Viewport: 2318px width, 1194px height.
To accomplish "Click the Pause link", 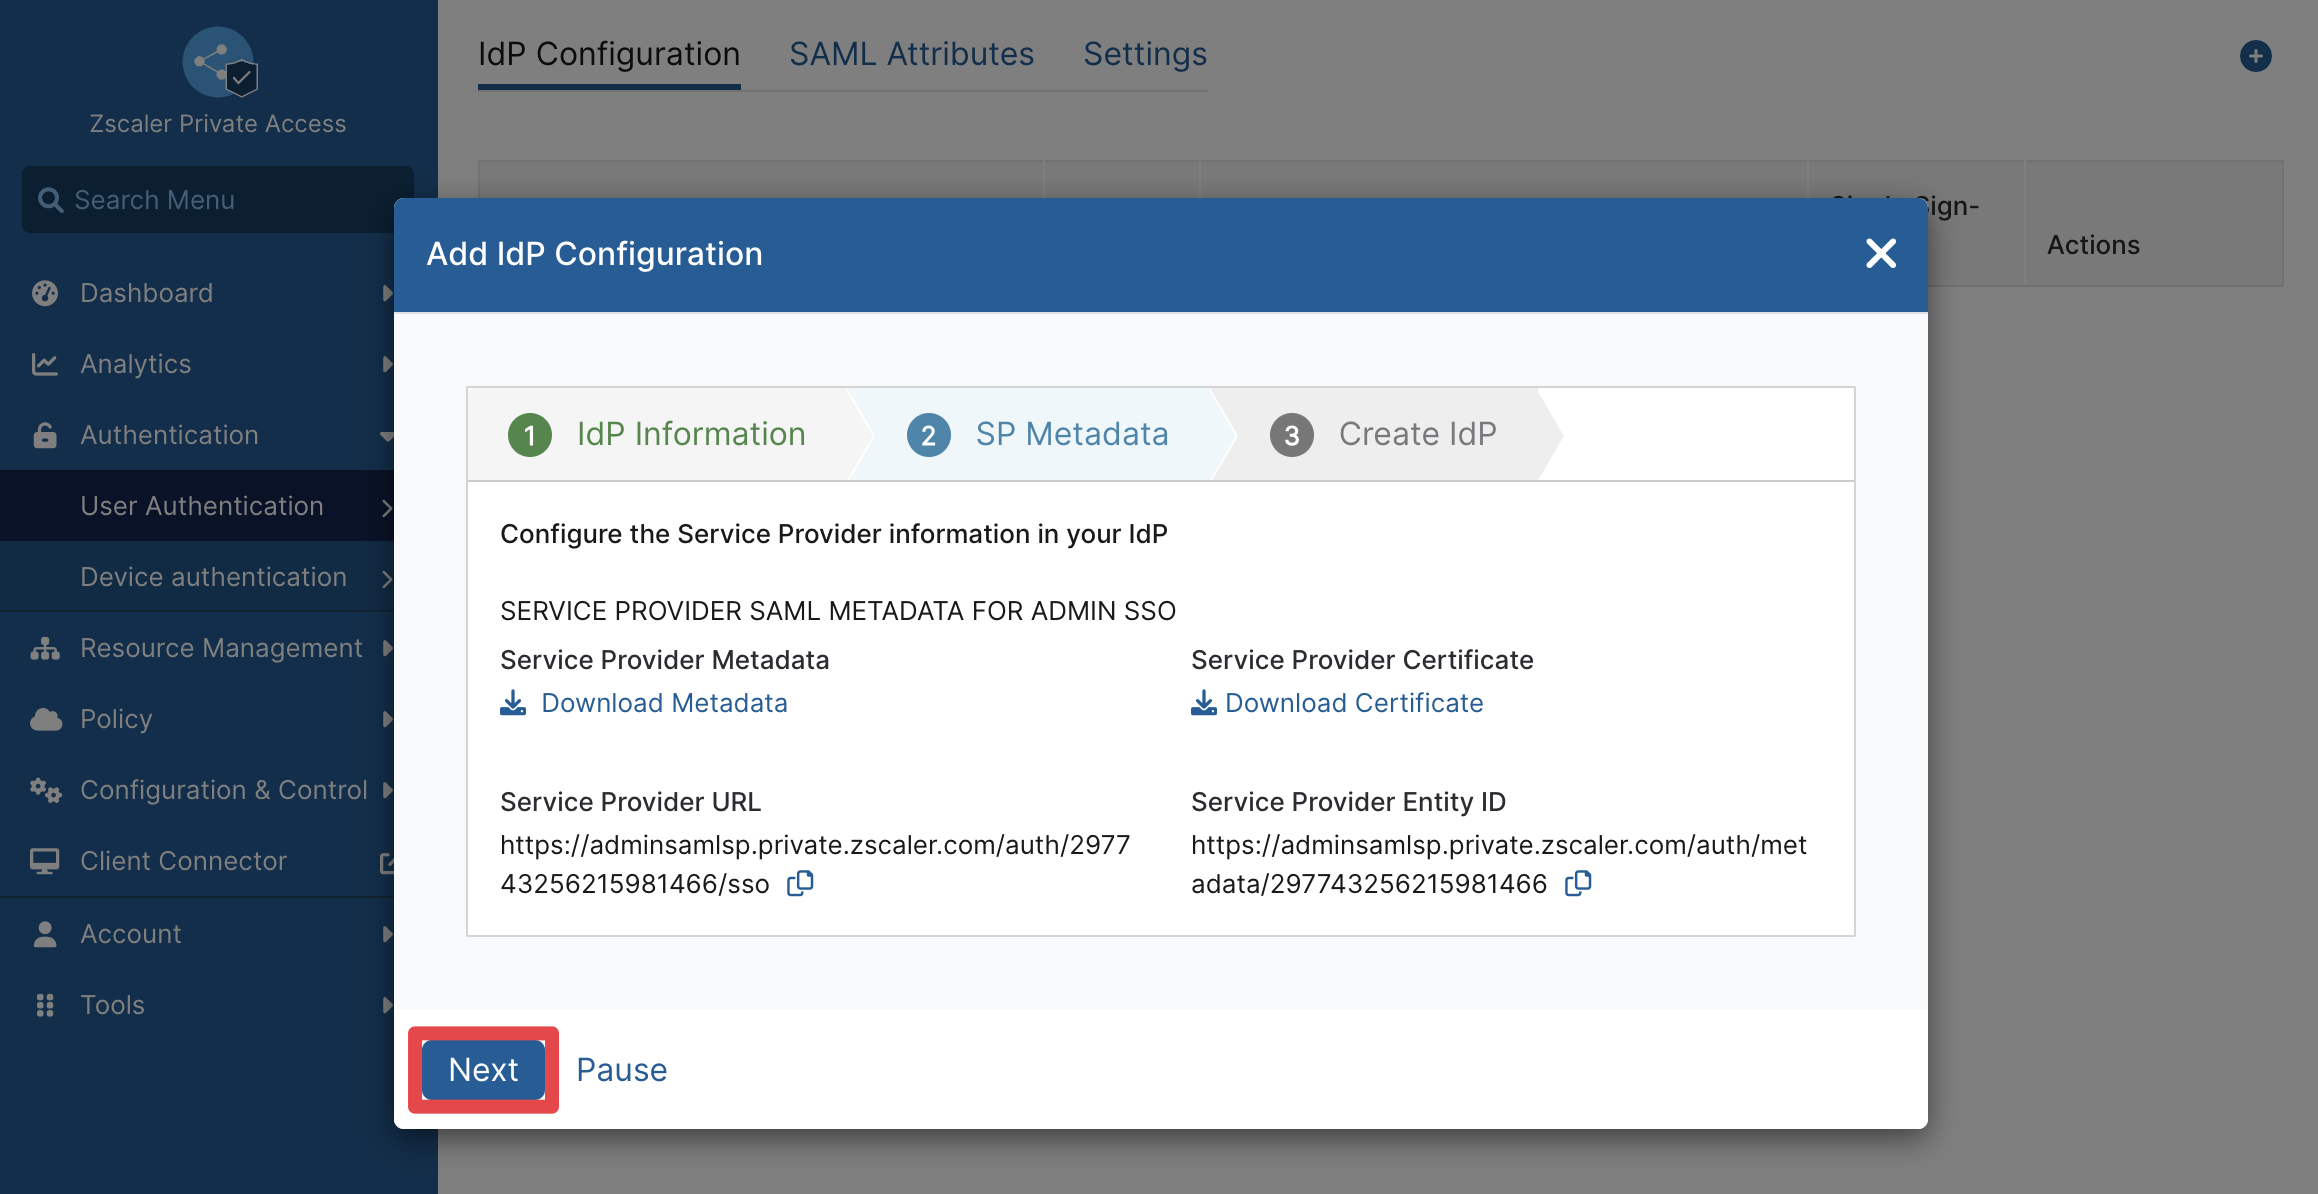I will click(x=621, y=1070).
